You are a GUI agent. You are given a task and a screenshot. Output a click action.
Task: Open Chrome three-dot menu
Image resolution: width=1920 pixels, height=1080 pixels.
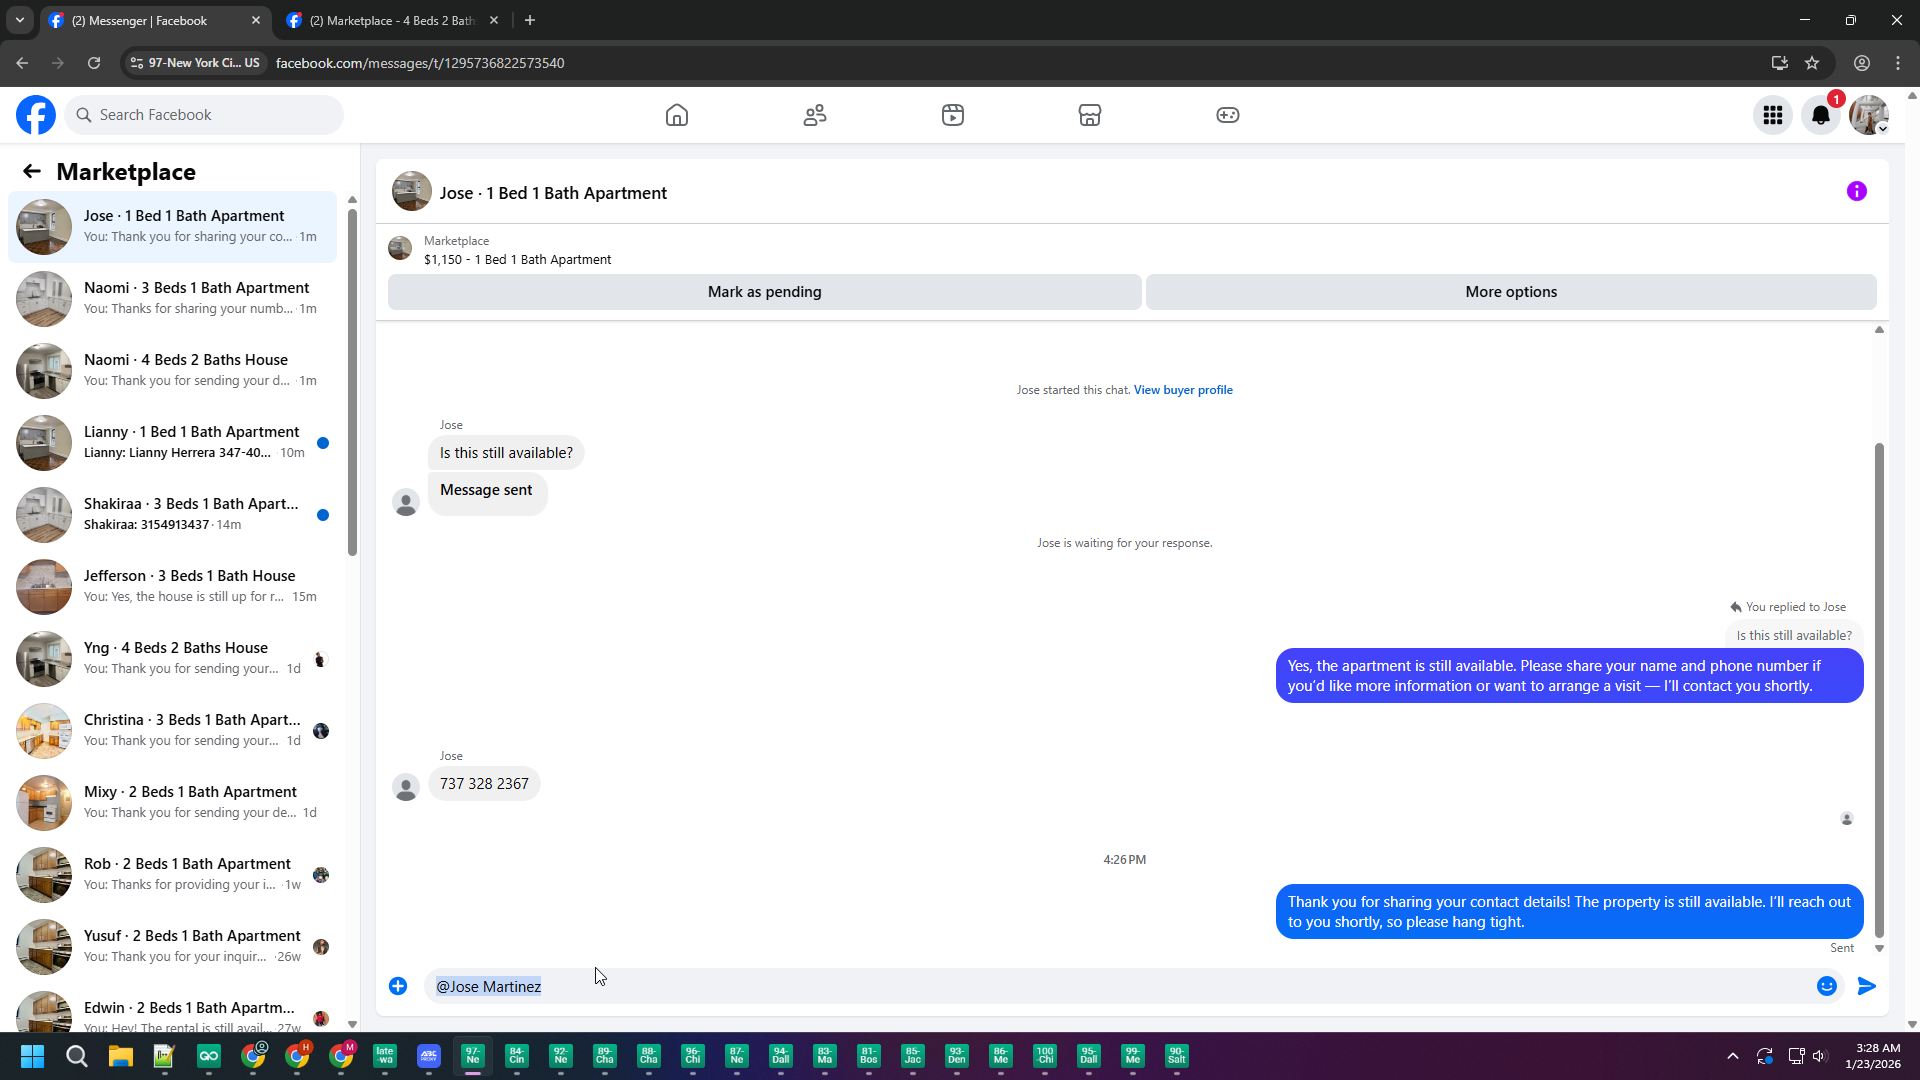[1898, 63]
